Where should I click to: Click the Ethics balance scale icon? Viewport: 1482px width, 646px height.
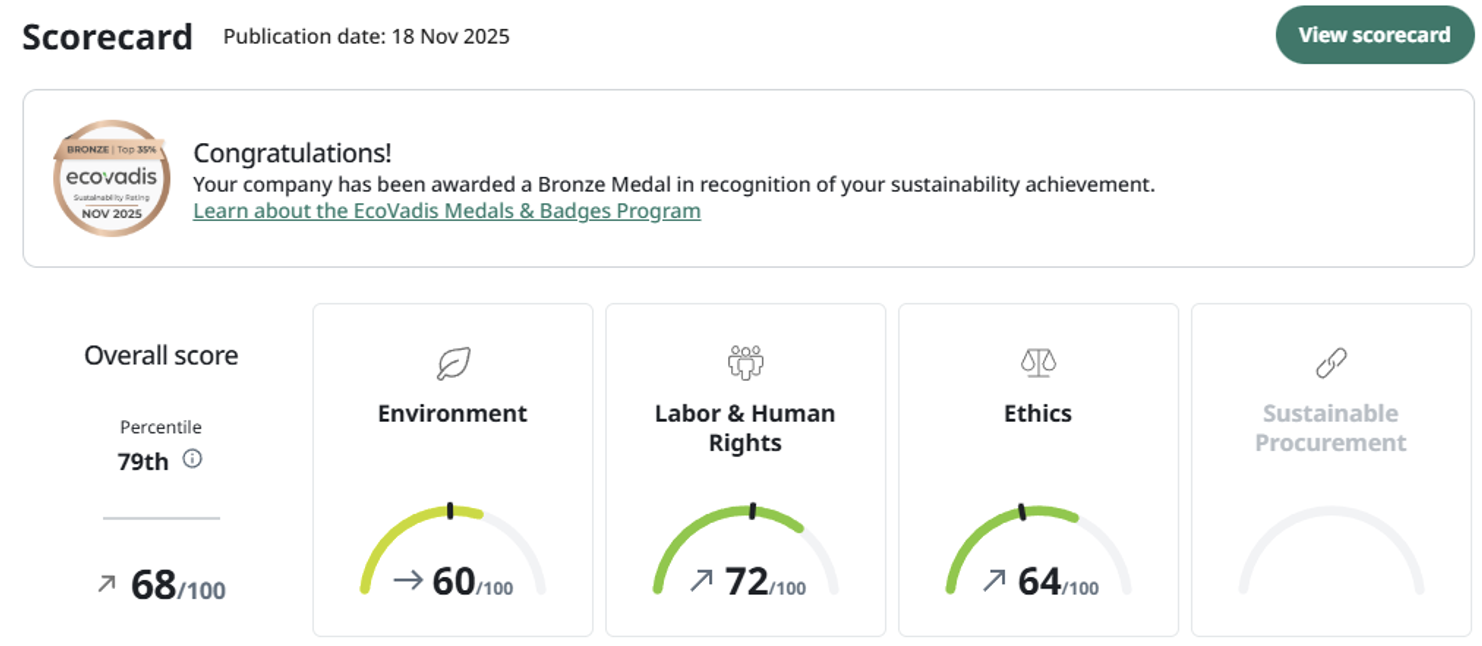coord(1038,362)
